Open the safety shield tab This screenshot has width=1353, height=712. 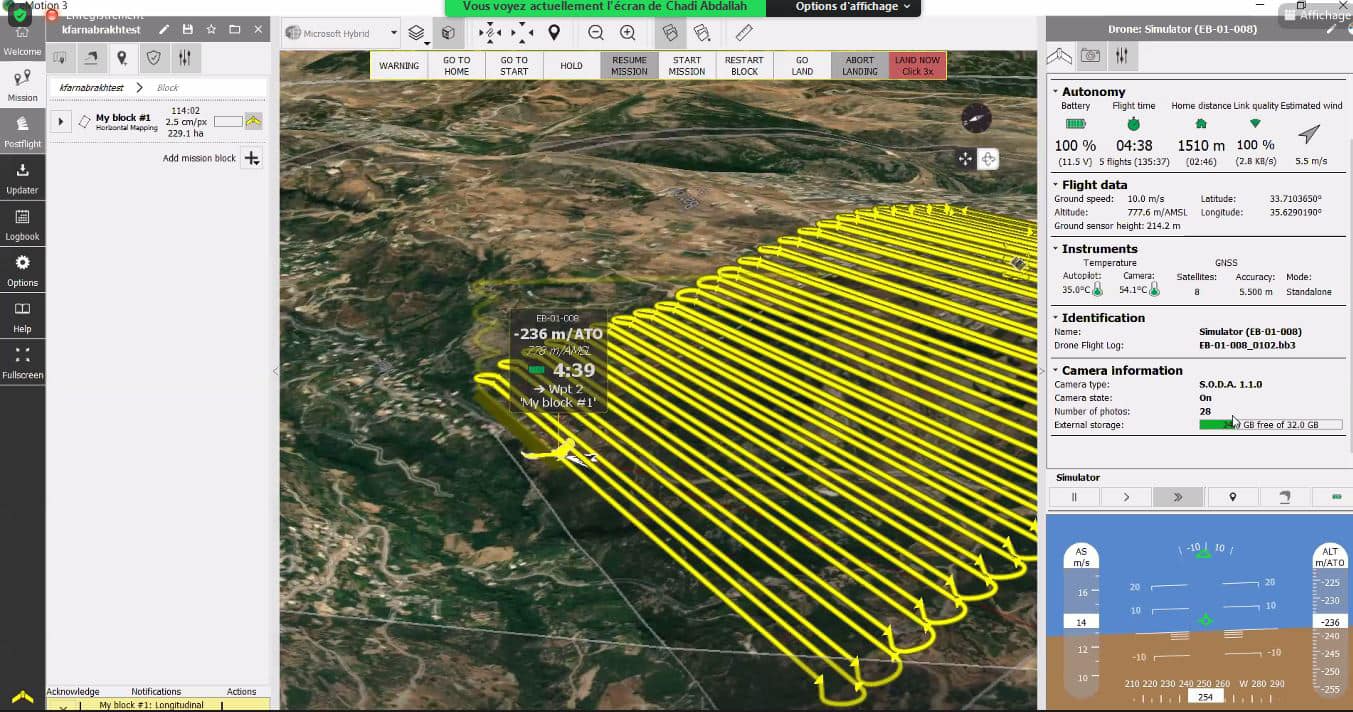(x=153, y=58)
